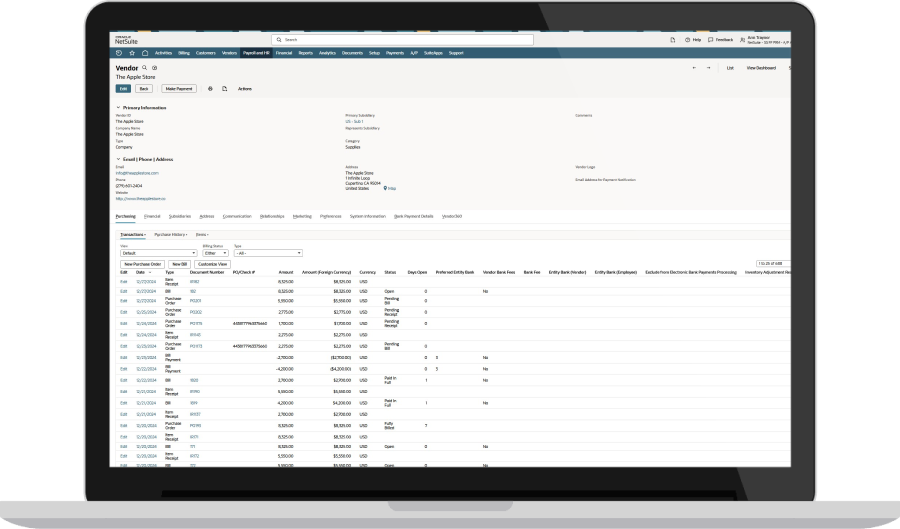The height and width of the screenshot is (529, 900).
Task: Open the View dropdown set to Default
Action: point(158,253)
